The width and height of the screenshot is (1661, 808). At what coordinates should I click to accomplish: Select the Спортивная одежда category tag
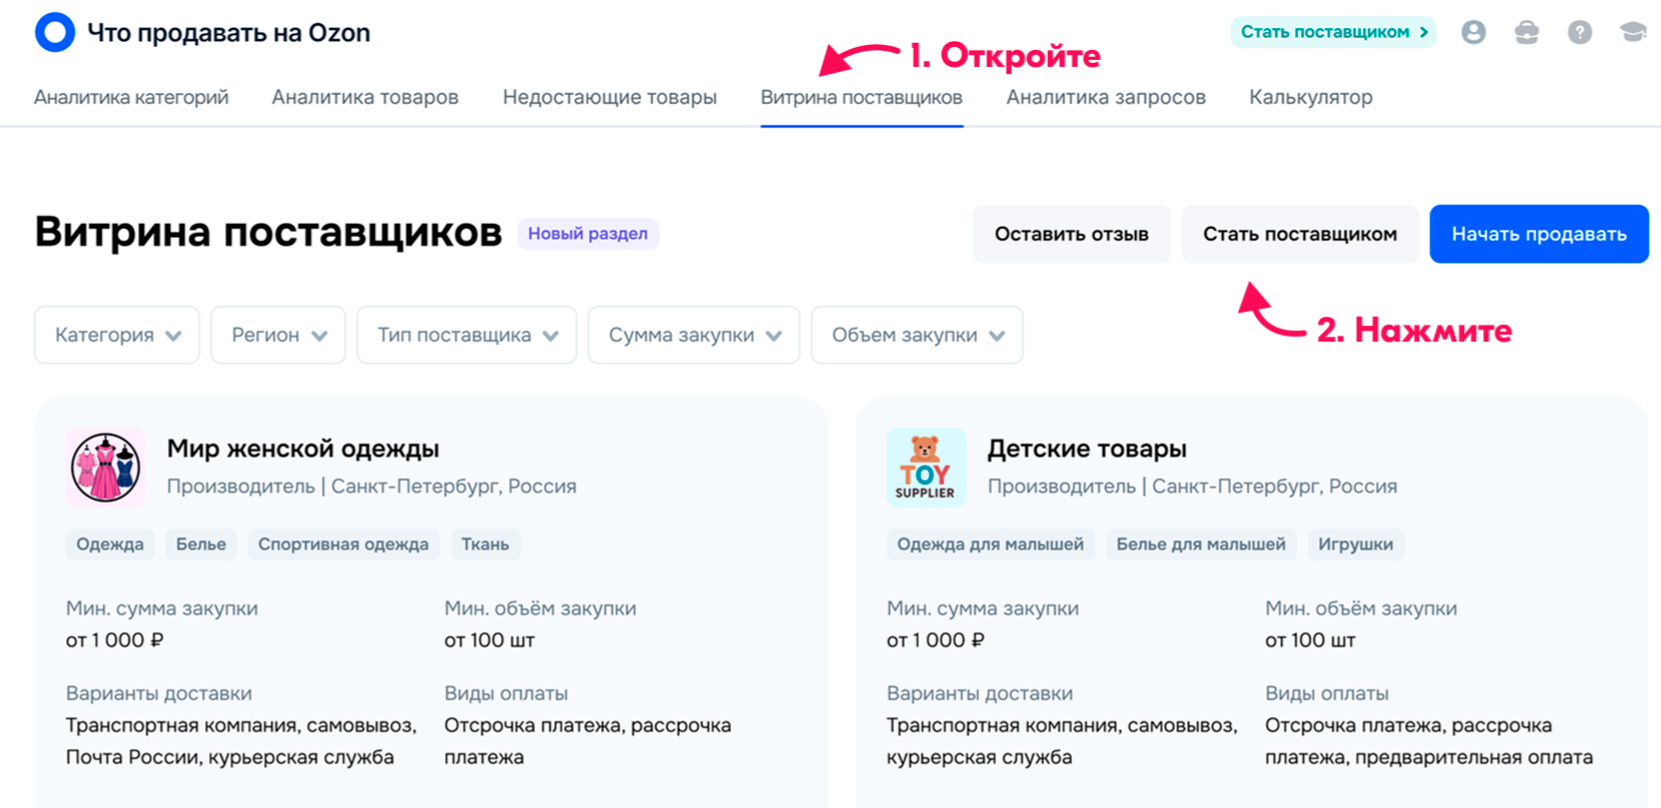click(343, 544)
